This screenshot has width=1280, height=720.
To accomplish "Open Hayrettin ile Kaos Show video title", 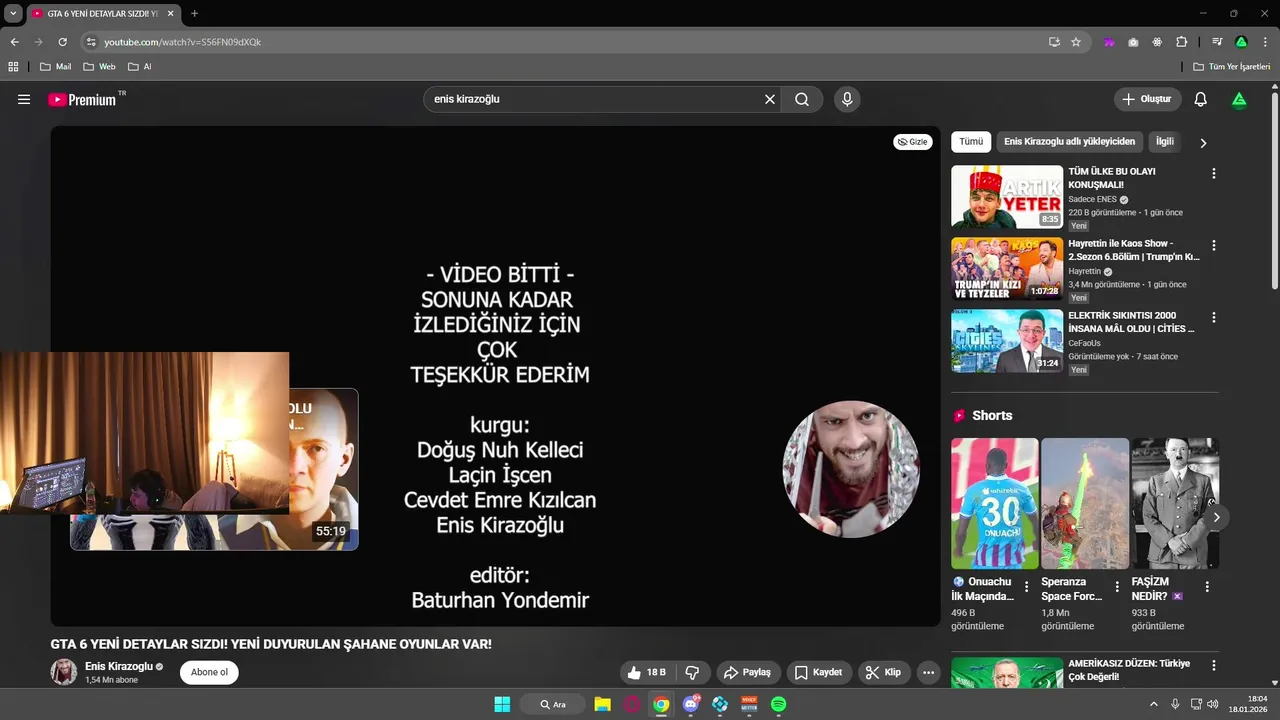I will pyautogui.click(x=1134, y=250).
